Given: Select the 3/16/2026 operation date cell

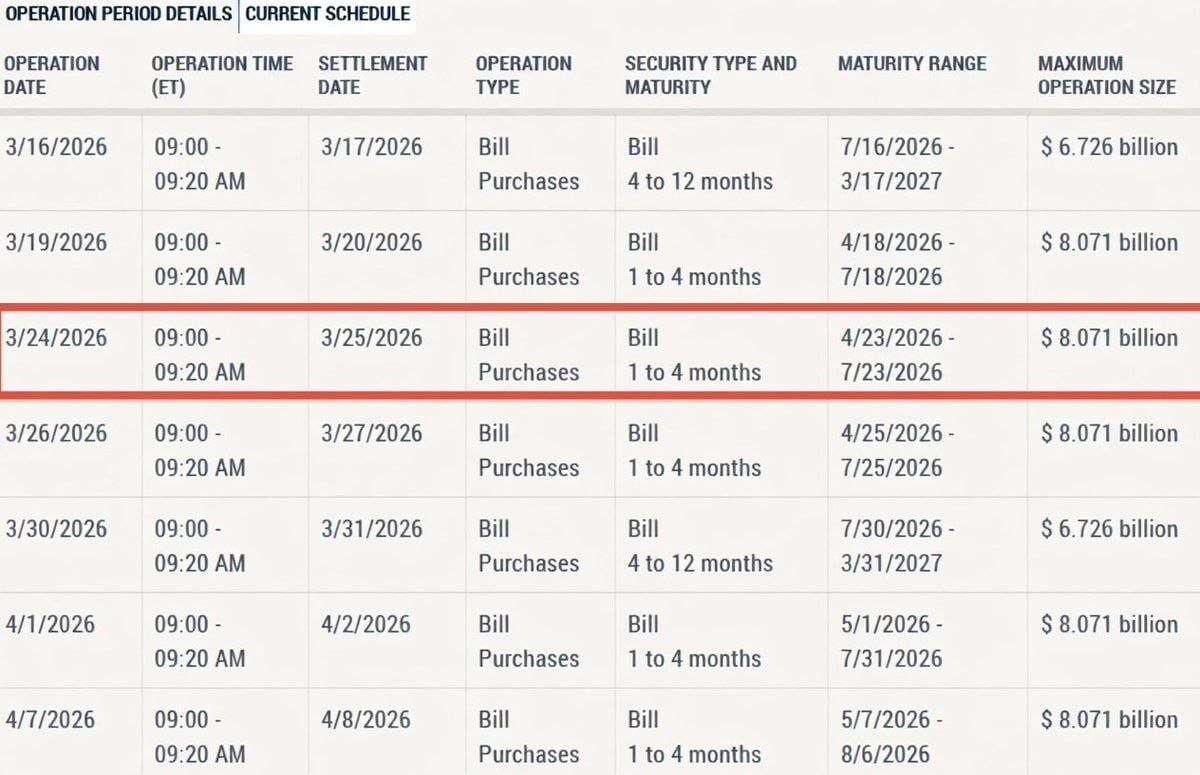Looking at the screenshot, I should [56, 147].
